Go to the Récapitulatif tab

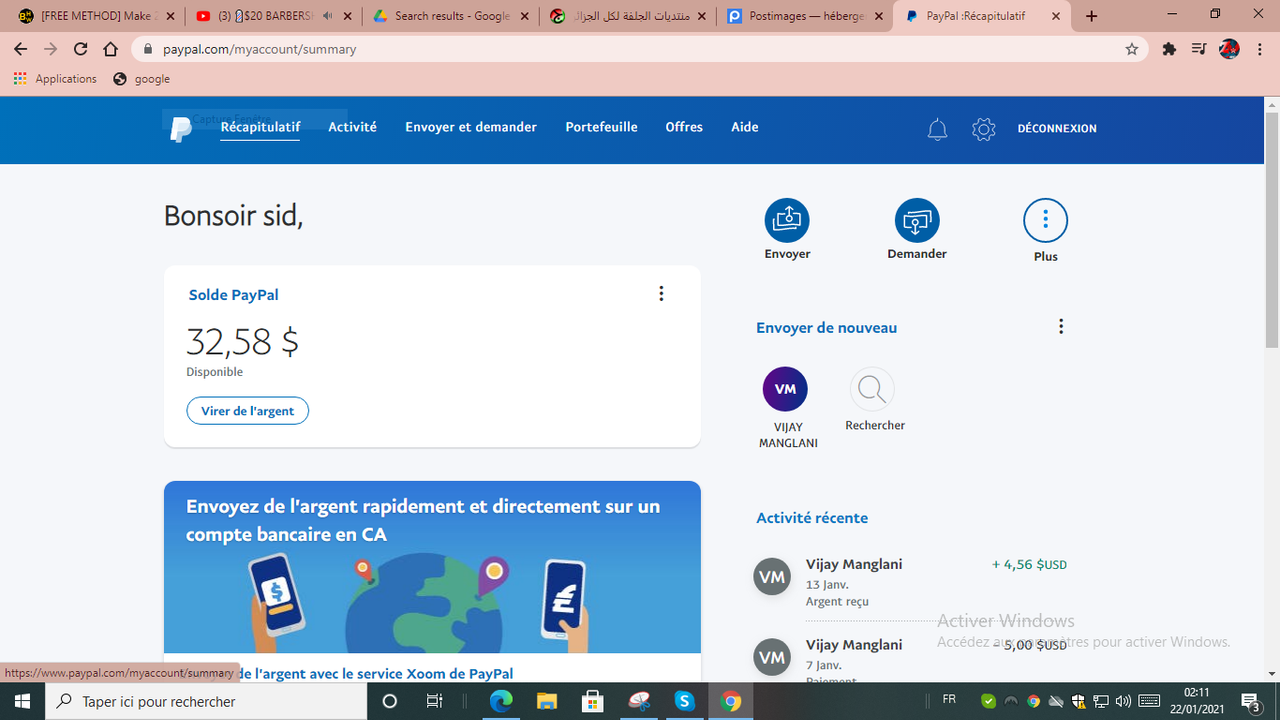coord(260,127)
